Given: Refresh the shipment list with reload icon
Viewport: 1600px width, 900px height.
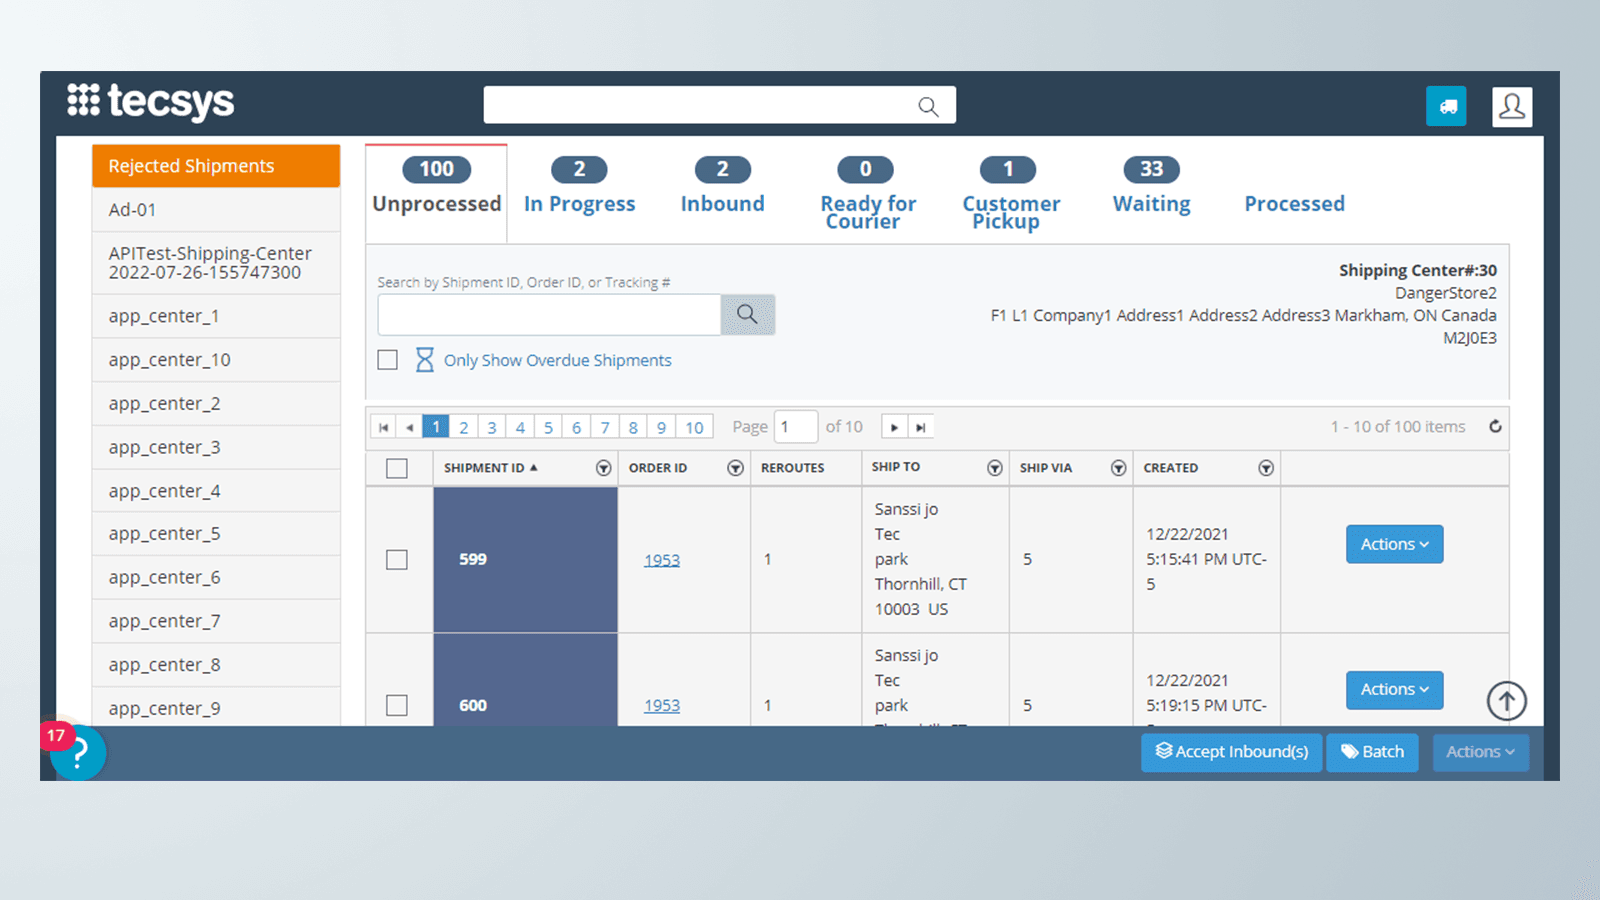Looking at the screenshot, I should tap(1495, 427).
